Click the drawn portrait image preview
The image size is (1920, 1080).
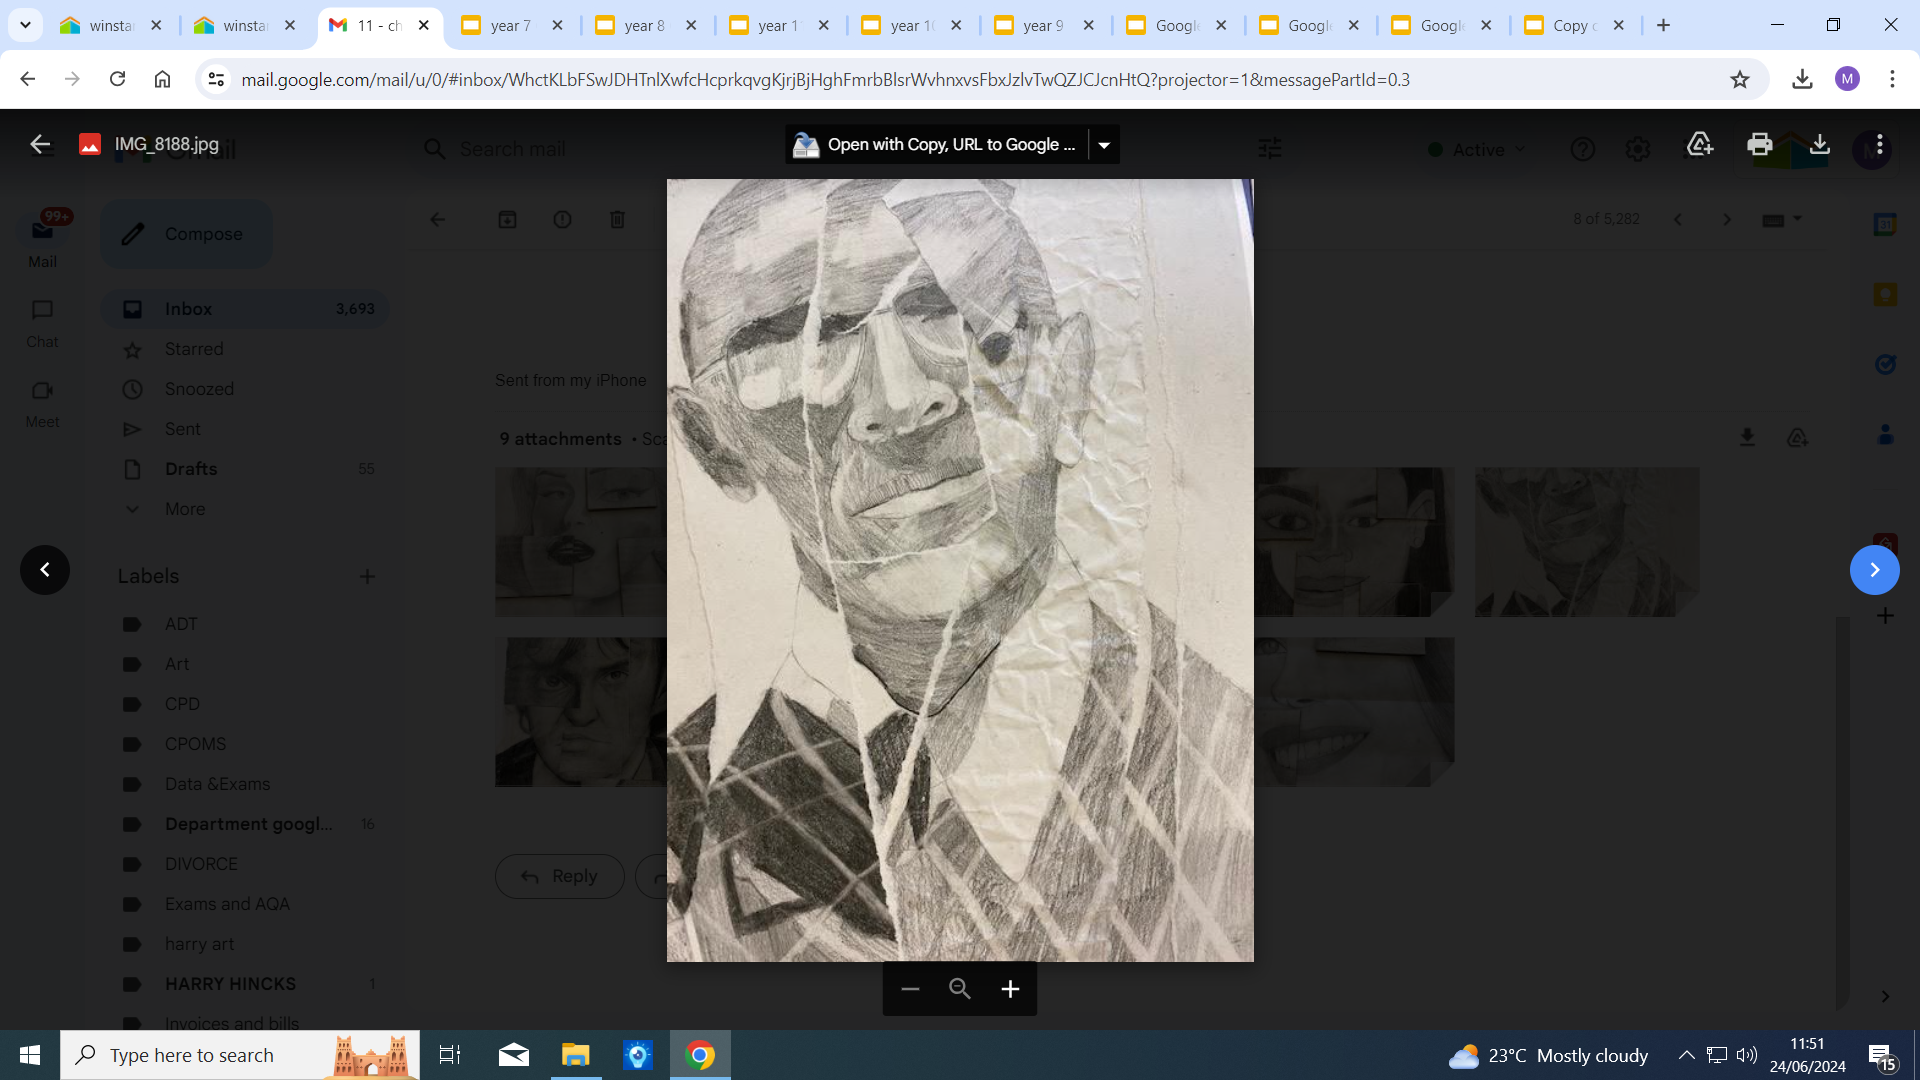click(x=960, y=570)
